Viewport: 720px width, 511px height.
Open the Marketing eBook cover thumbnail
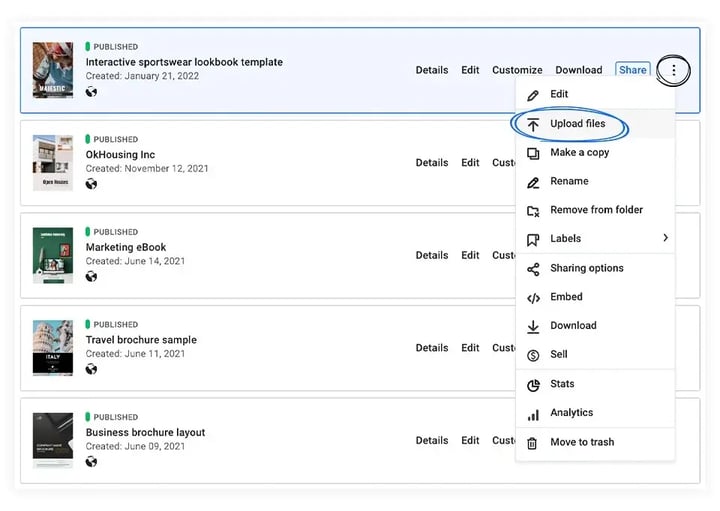coord(53,255)
